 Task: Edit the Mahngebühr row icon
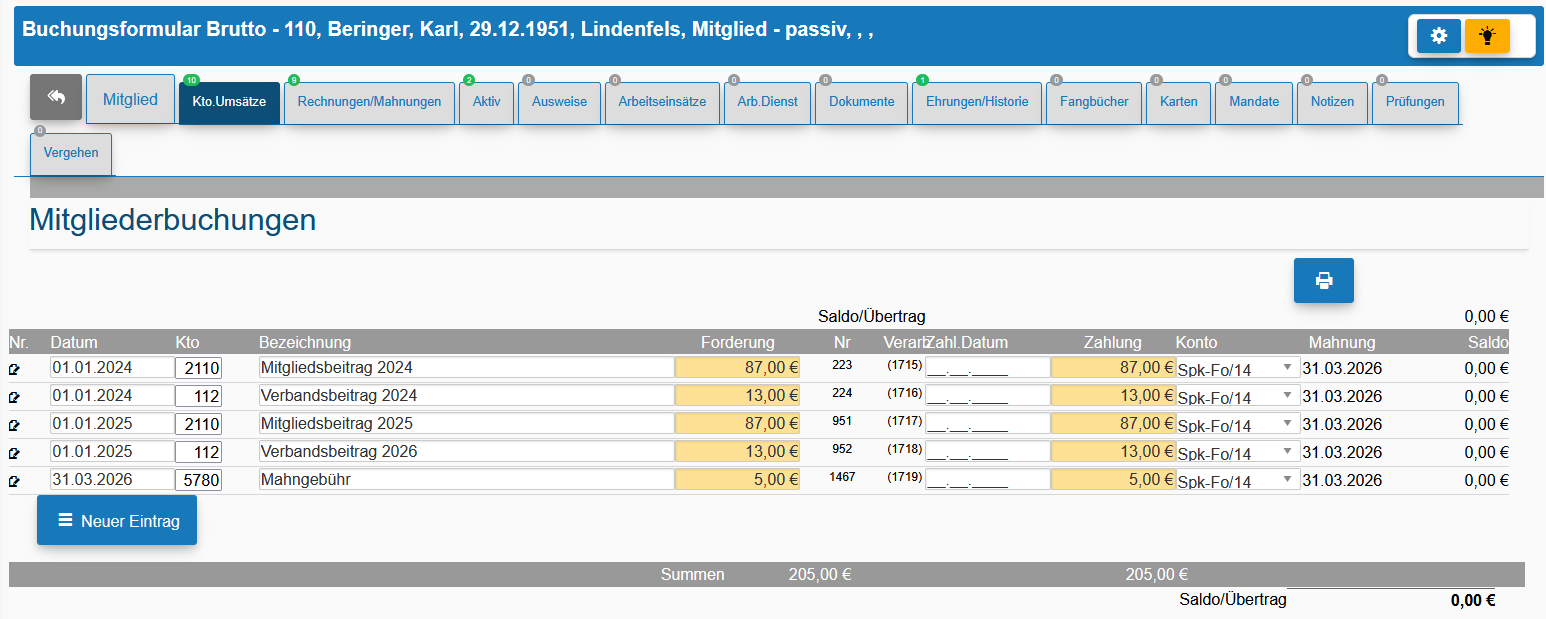(14, 481)
